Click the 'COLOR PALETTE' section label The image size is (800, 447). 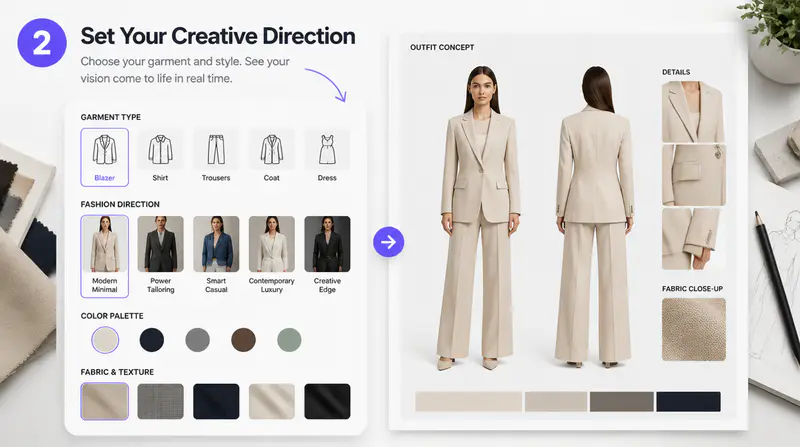tap(112, 316)
